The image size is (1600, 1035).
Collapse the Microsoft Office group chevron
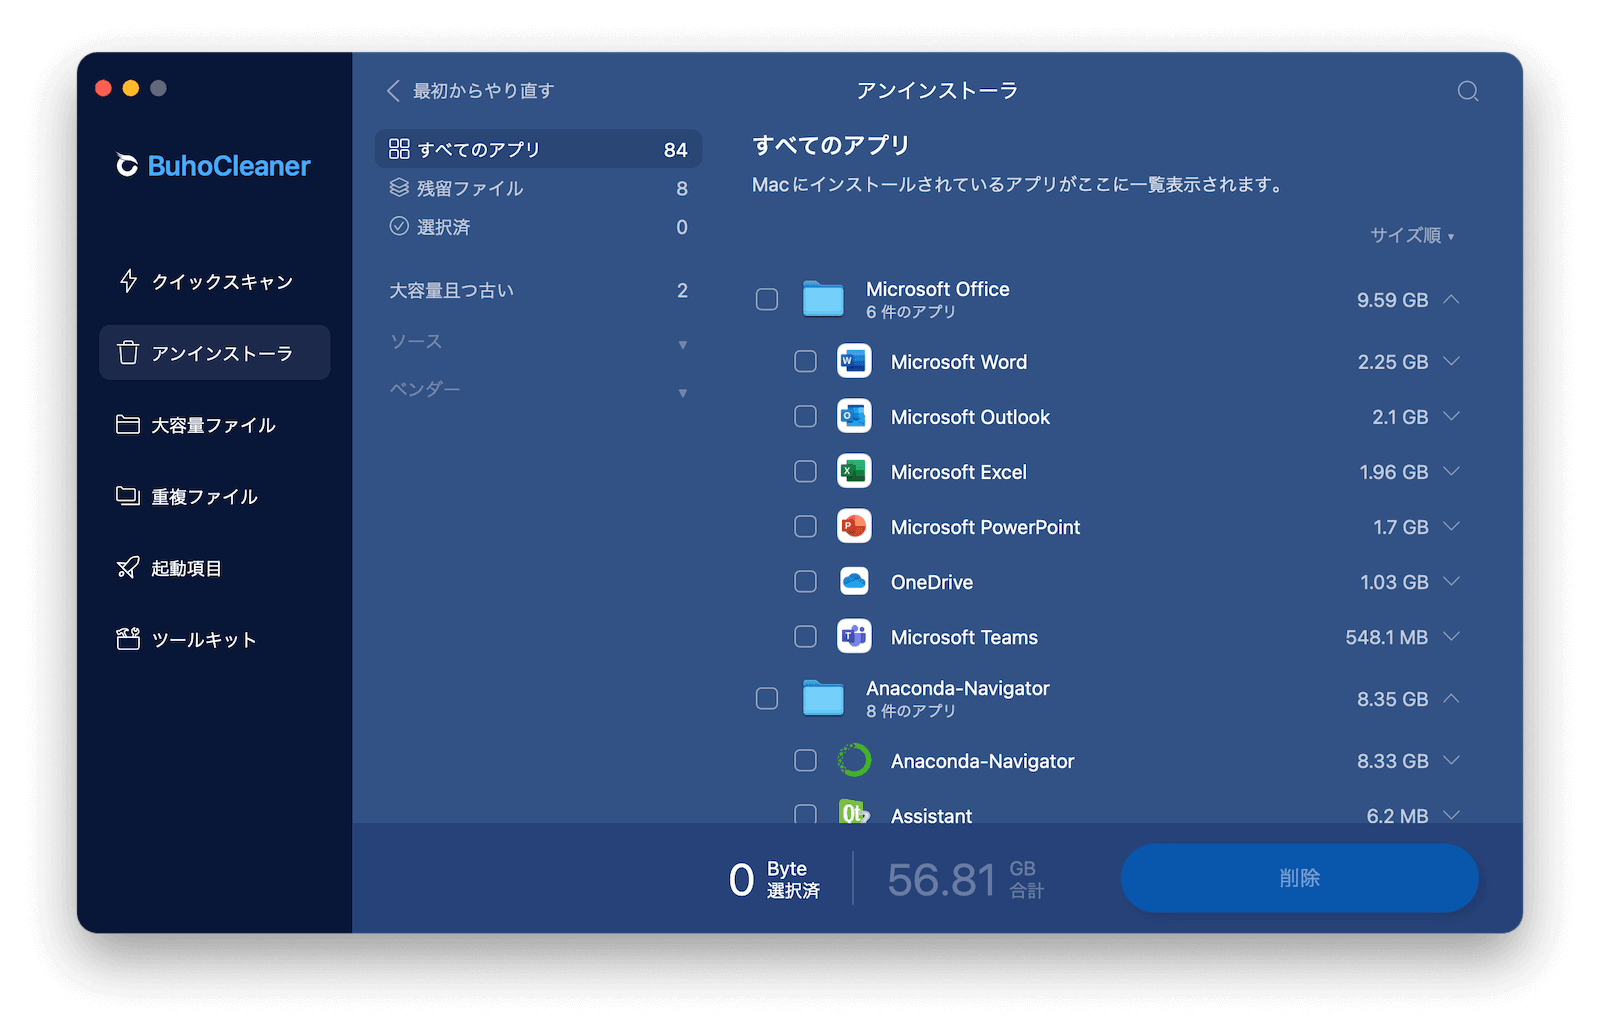[x=1452, y=299]
